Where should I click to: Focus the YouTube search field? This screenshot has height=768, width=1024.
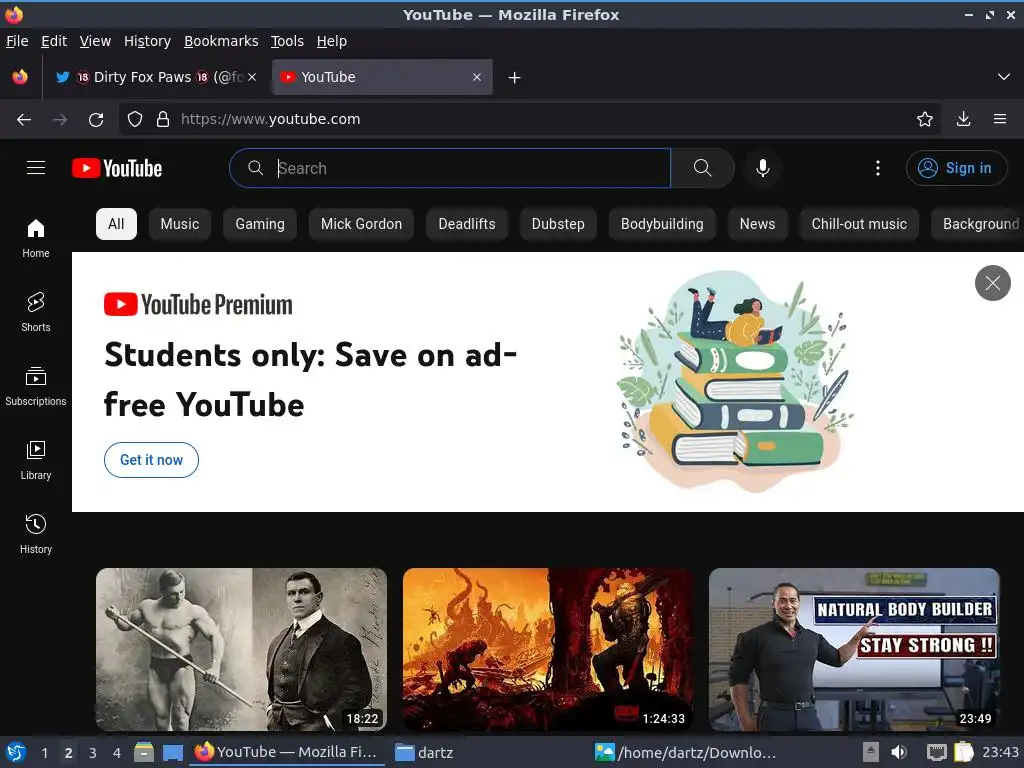click(x=451, y=168)
